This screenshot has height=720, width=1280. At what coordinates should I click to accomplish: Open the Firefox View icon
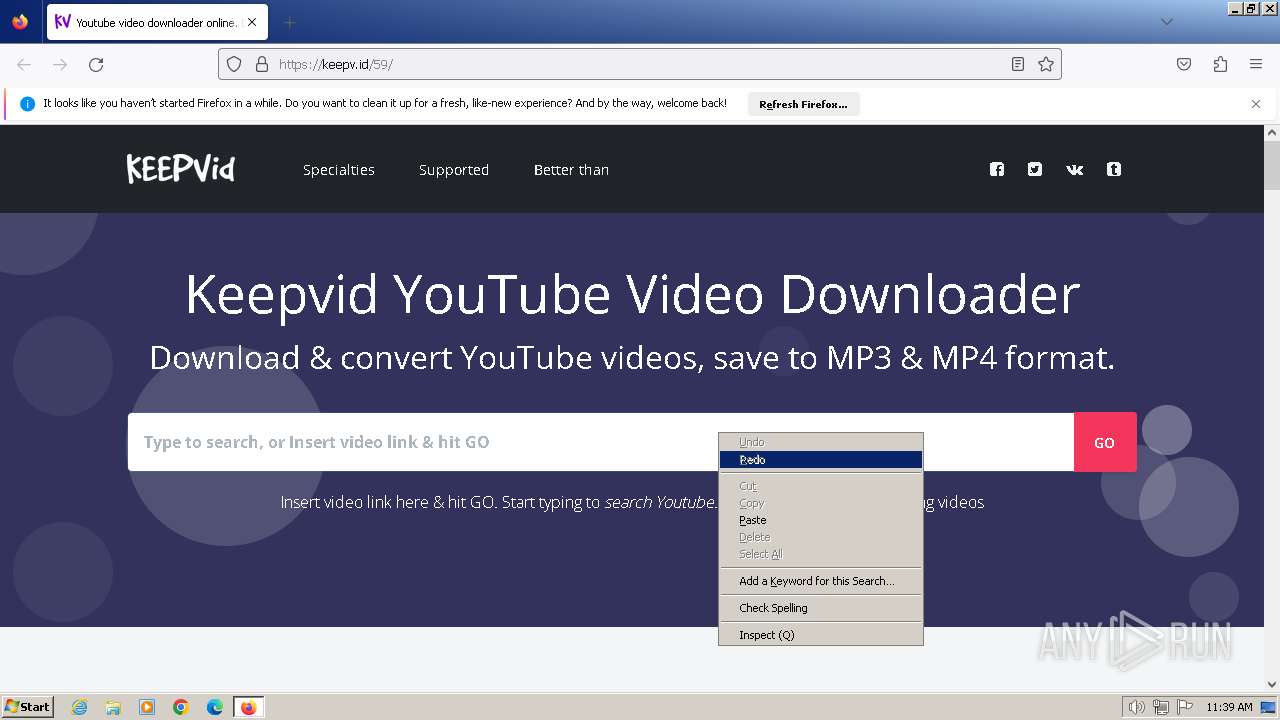[x=20, y=22]
